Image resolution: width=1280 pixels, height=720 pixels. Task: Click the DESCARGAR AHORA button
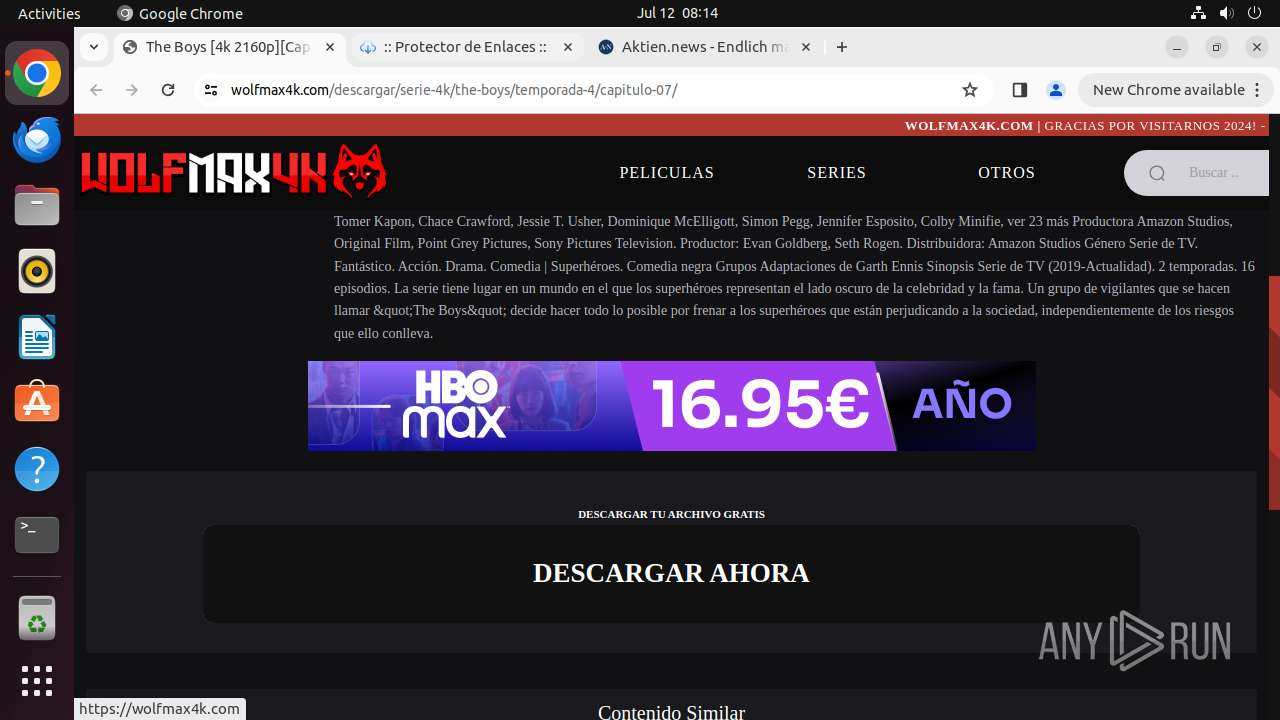pyautogui.click(x=671, y=573)
